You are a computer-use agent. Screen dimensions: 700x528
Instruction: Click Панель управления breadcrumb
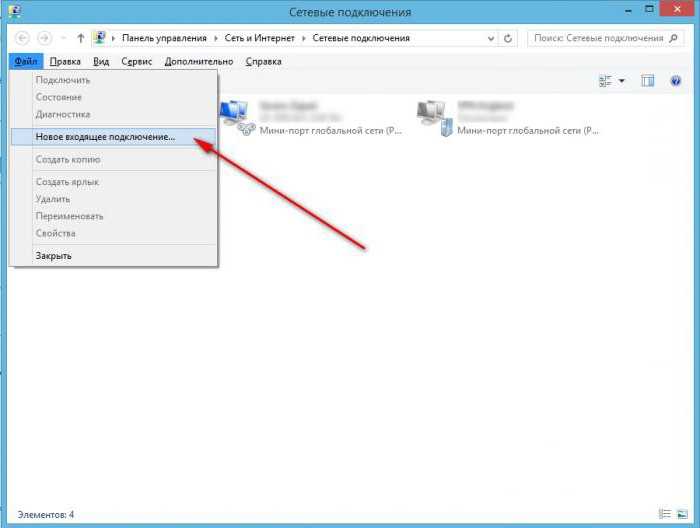(x=164, y=38)
